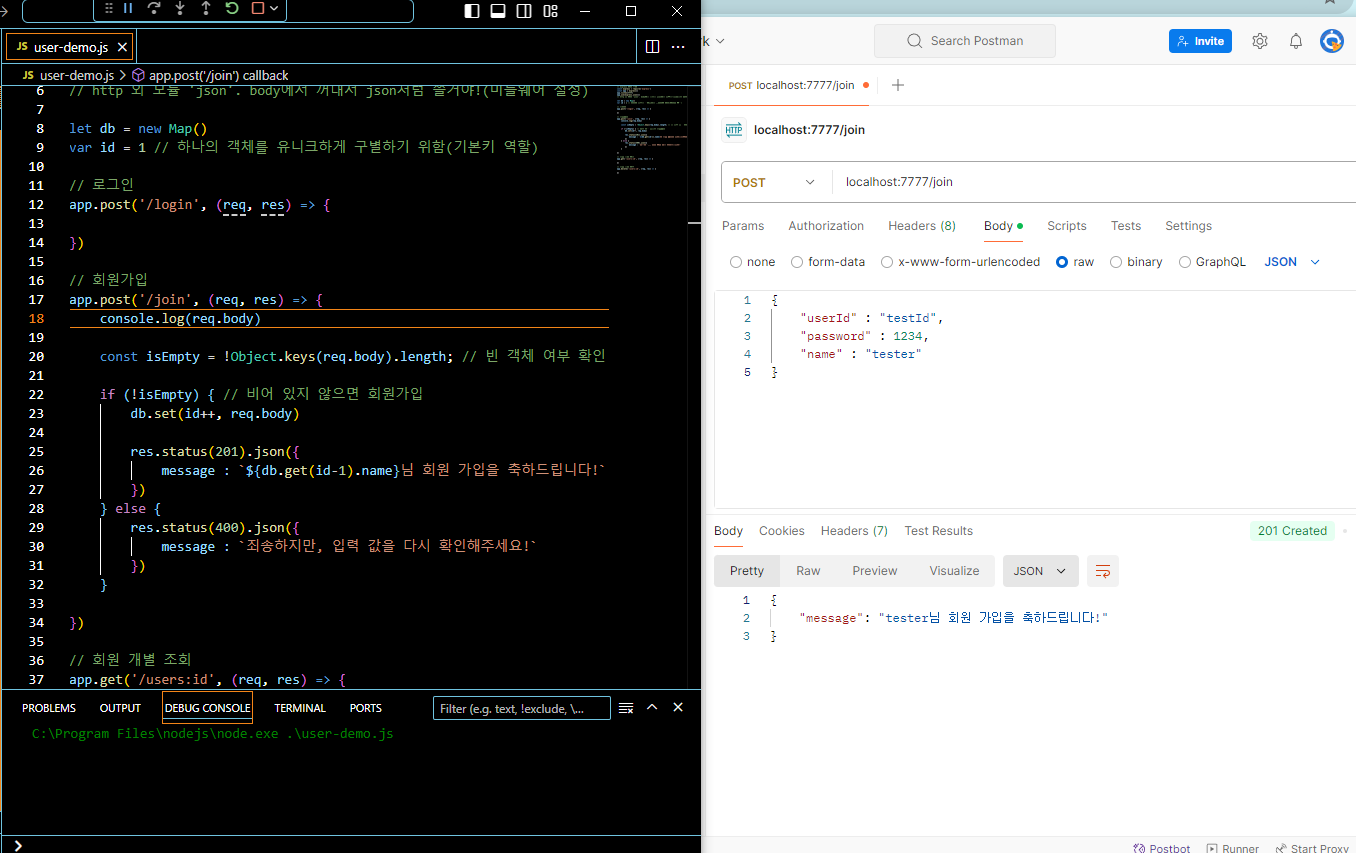Open the blue JSON raw-type dropdown
This screenshot has width=1356, height=853.
tap(1292, 262)
